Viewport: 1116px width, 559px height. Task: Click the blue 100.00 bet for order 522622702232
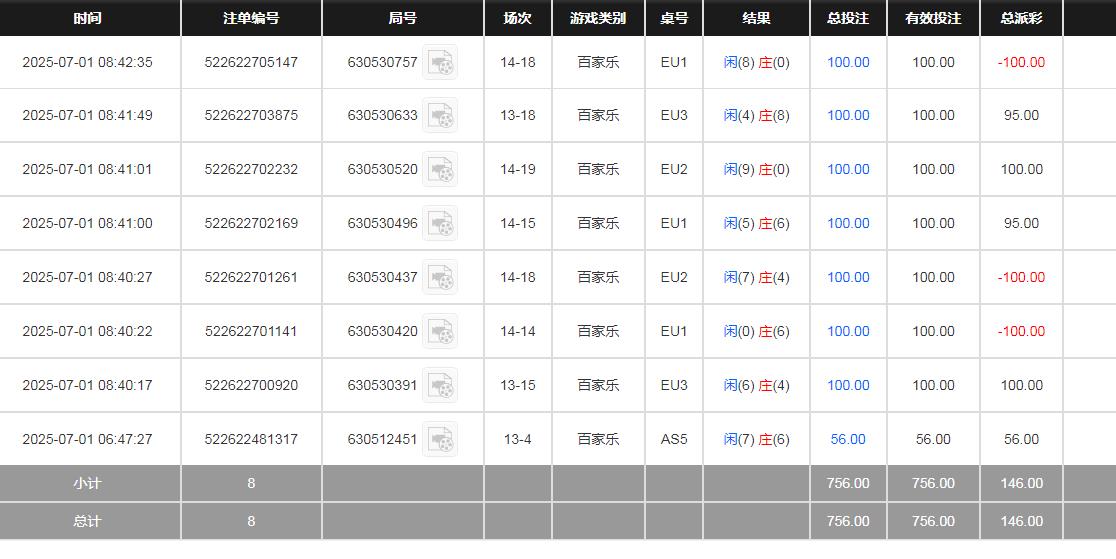click(x=848, y=169)
